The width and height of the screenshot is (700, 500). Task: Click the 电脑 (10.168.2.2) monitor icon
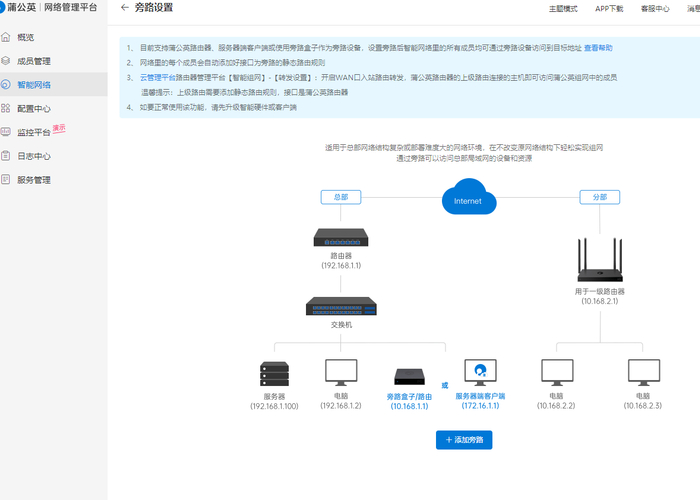[x=557, y=372]
